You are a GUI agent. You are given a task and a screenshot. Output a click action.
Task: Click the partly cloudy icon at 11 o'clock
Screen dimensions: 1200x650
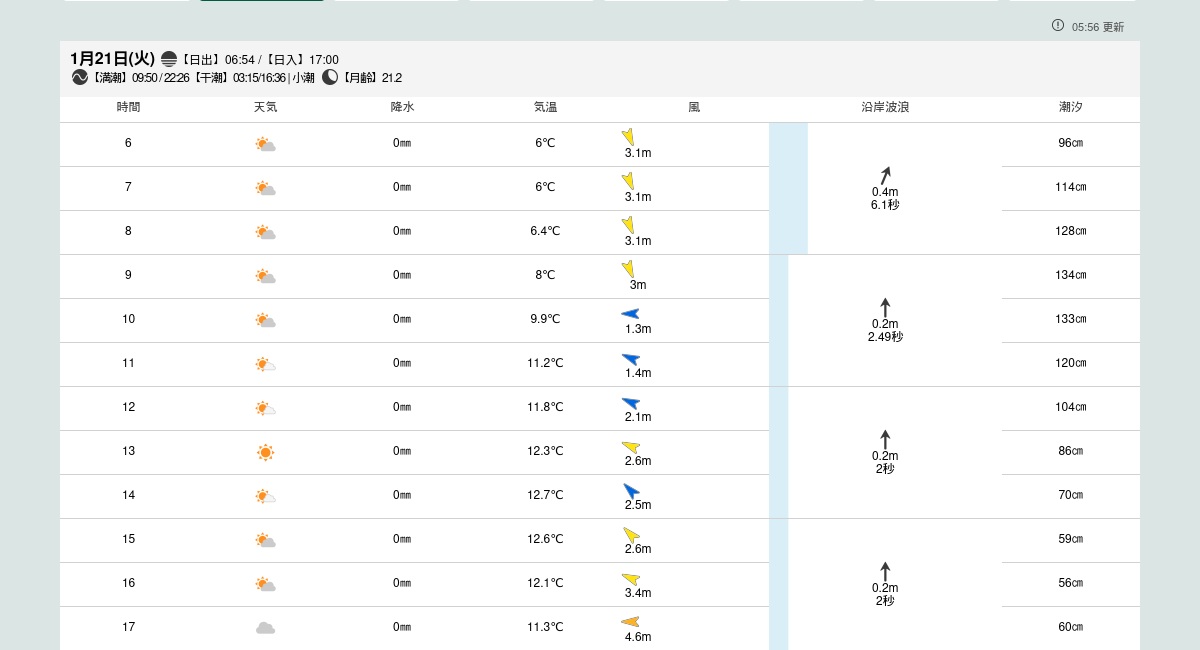point(265,364)
